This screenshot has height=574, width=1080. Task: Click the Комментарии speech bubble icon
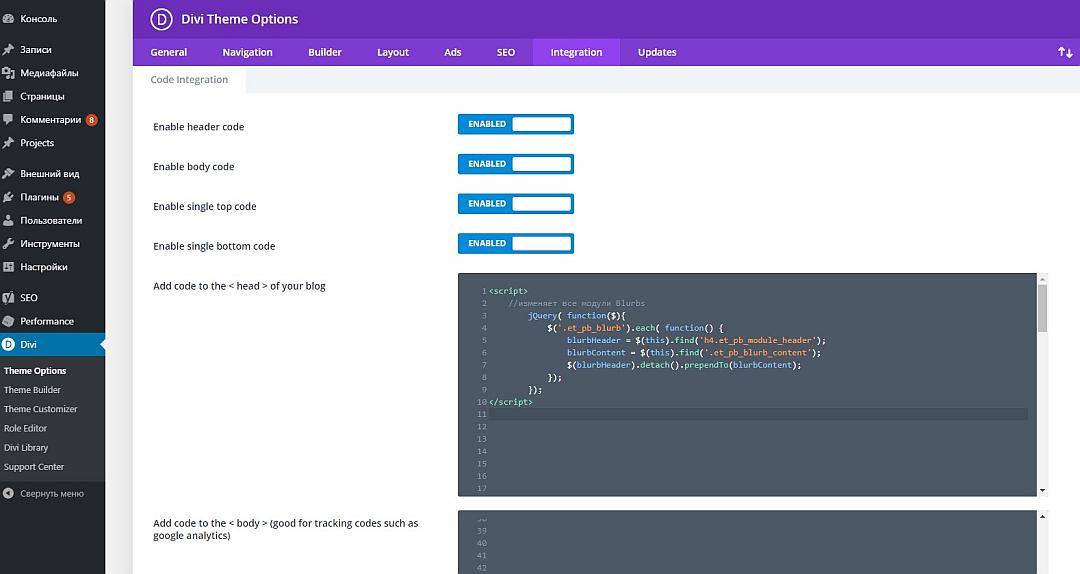coord(8,120)
